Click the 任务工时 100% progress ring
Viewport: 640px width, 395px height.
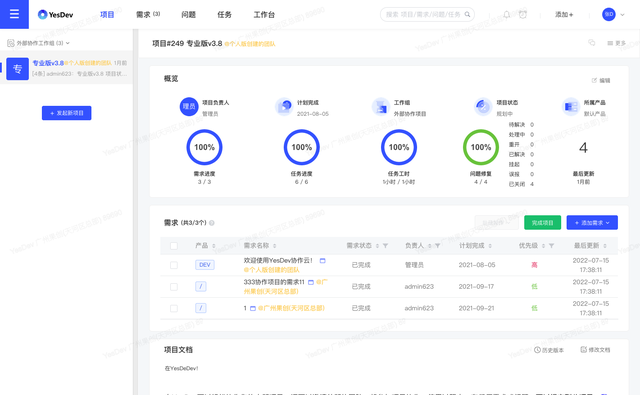[x=399, y=147]
